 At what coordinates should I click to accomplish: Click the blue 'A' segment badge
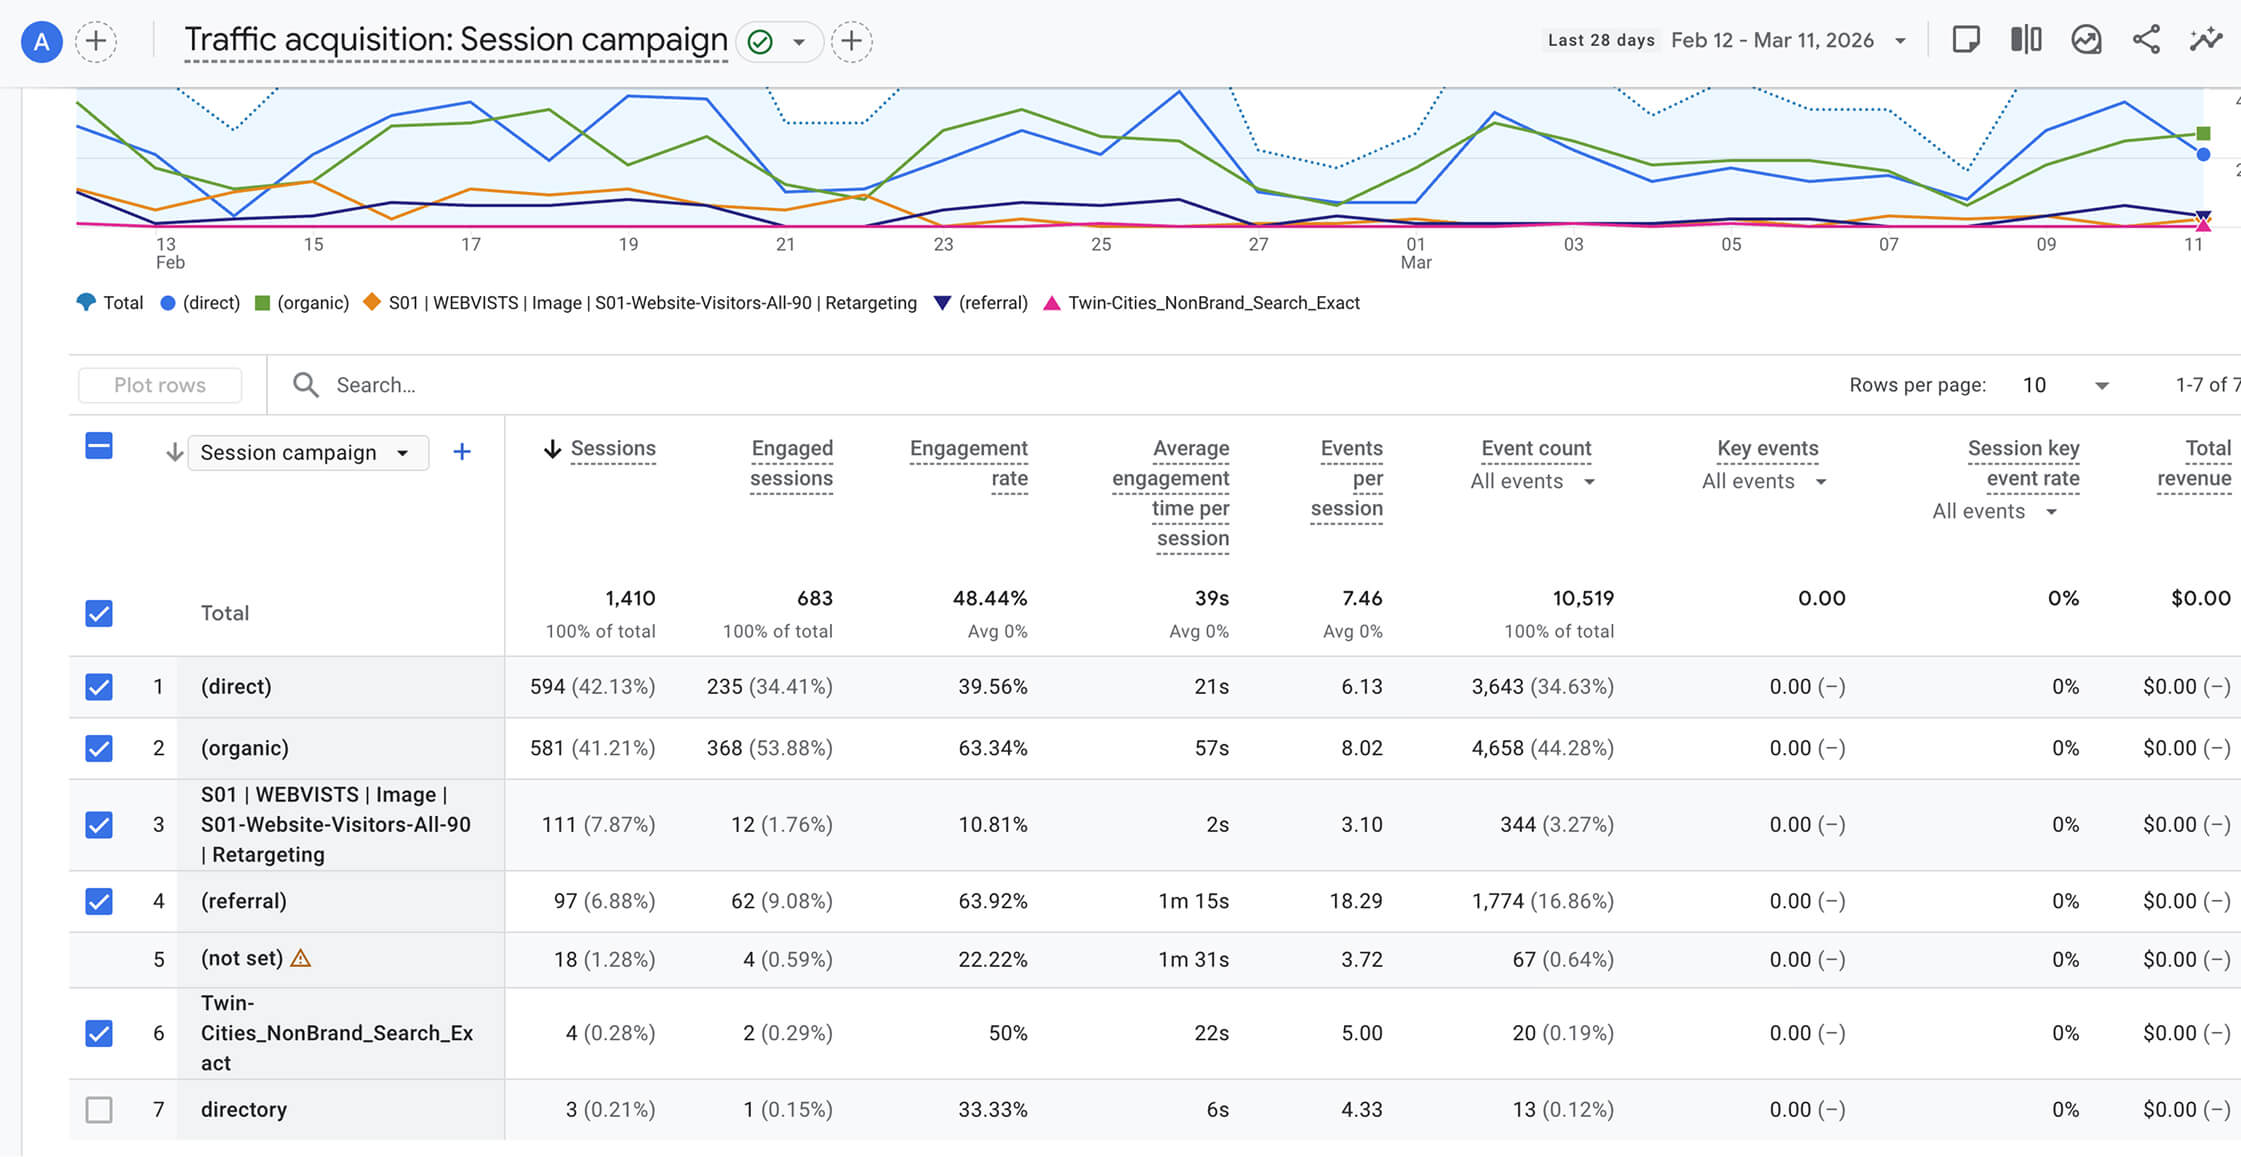42,42
